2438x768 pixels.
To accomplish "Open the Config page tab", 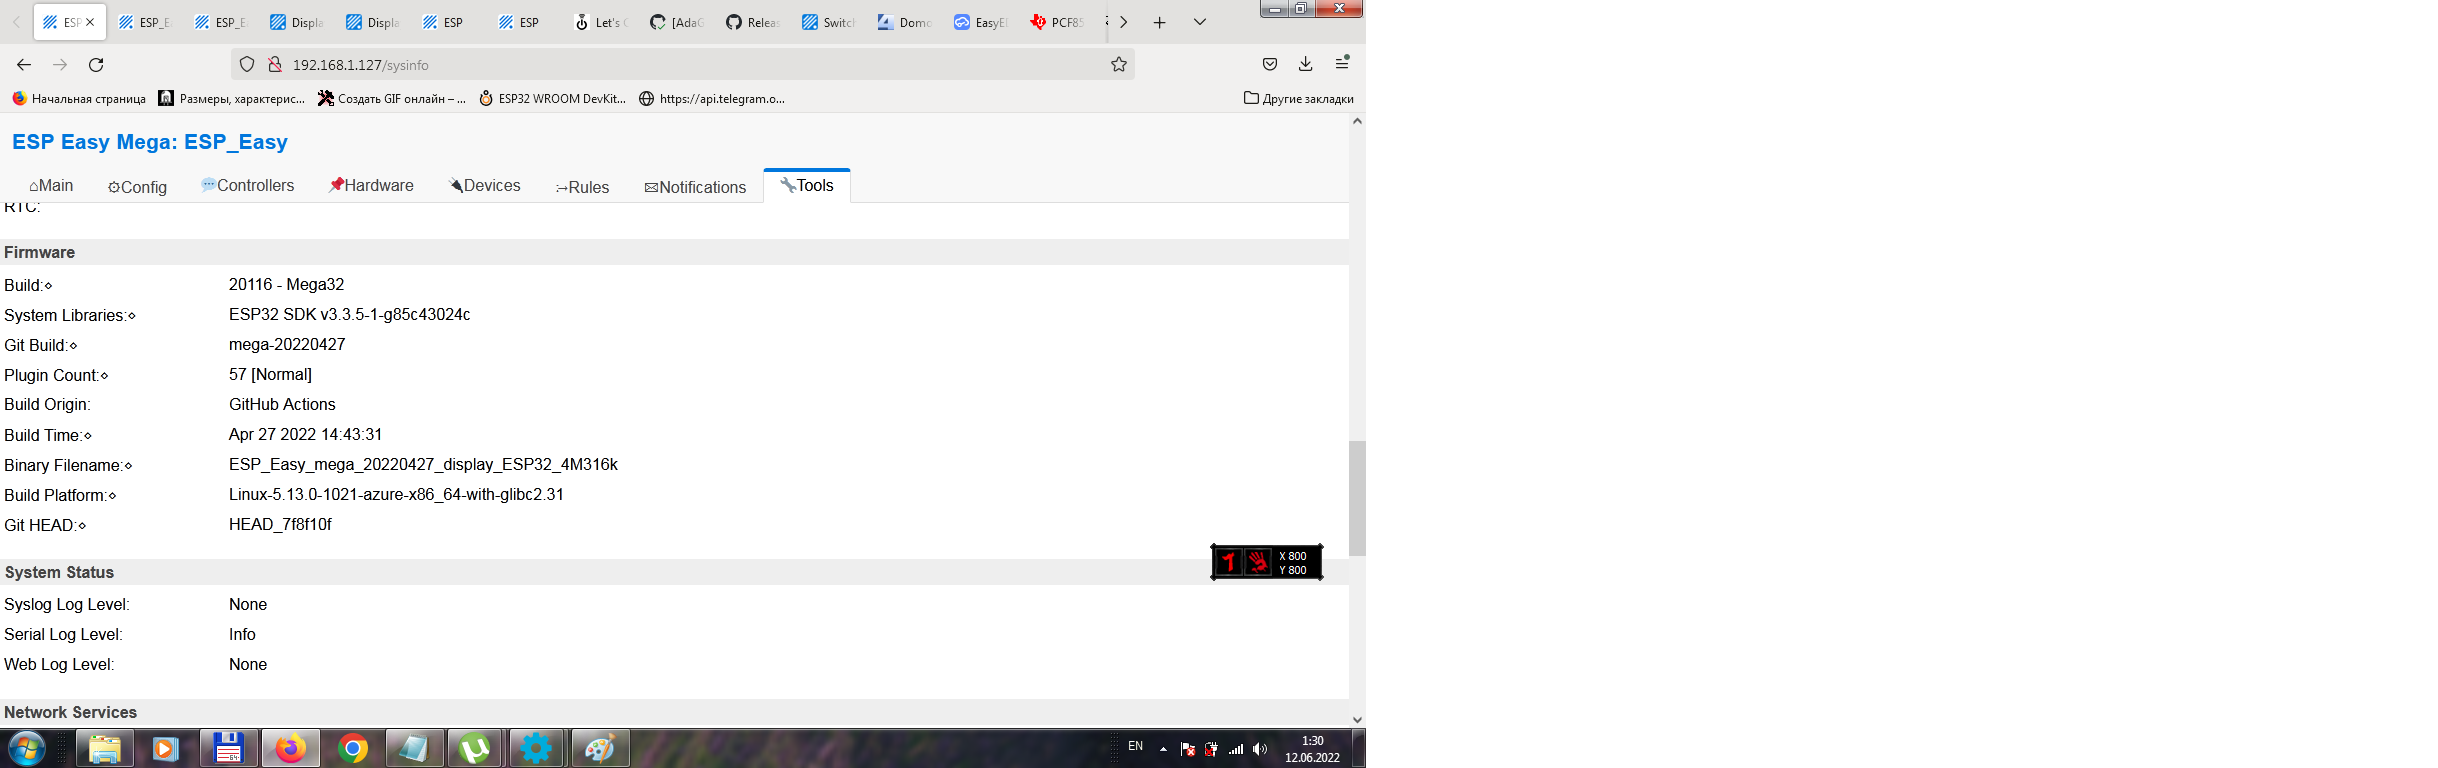I will (137, 187).
